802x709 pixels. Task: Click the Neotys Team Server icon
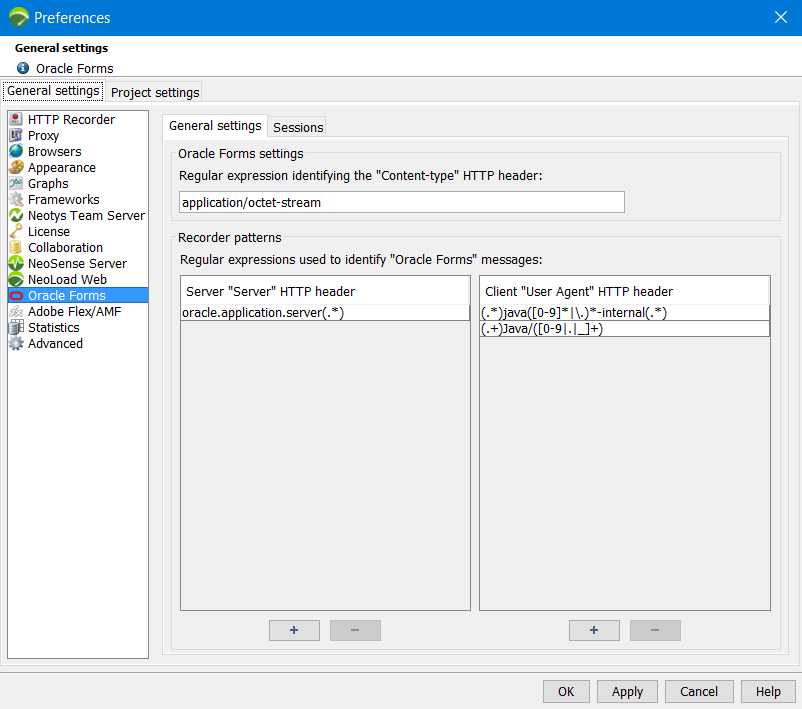click(x=16, y=215)
